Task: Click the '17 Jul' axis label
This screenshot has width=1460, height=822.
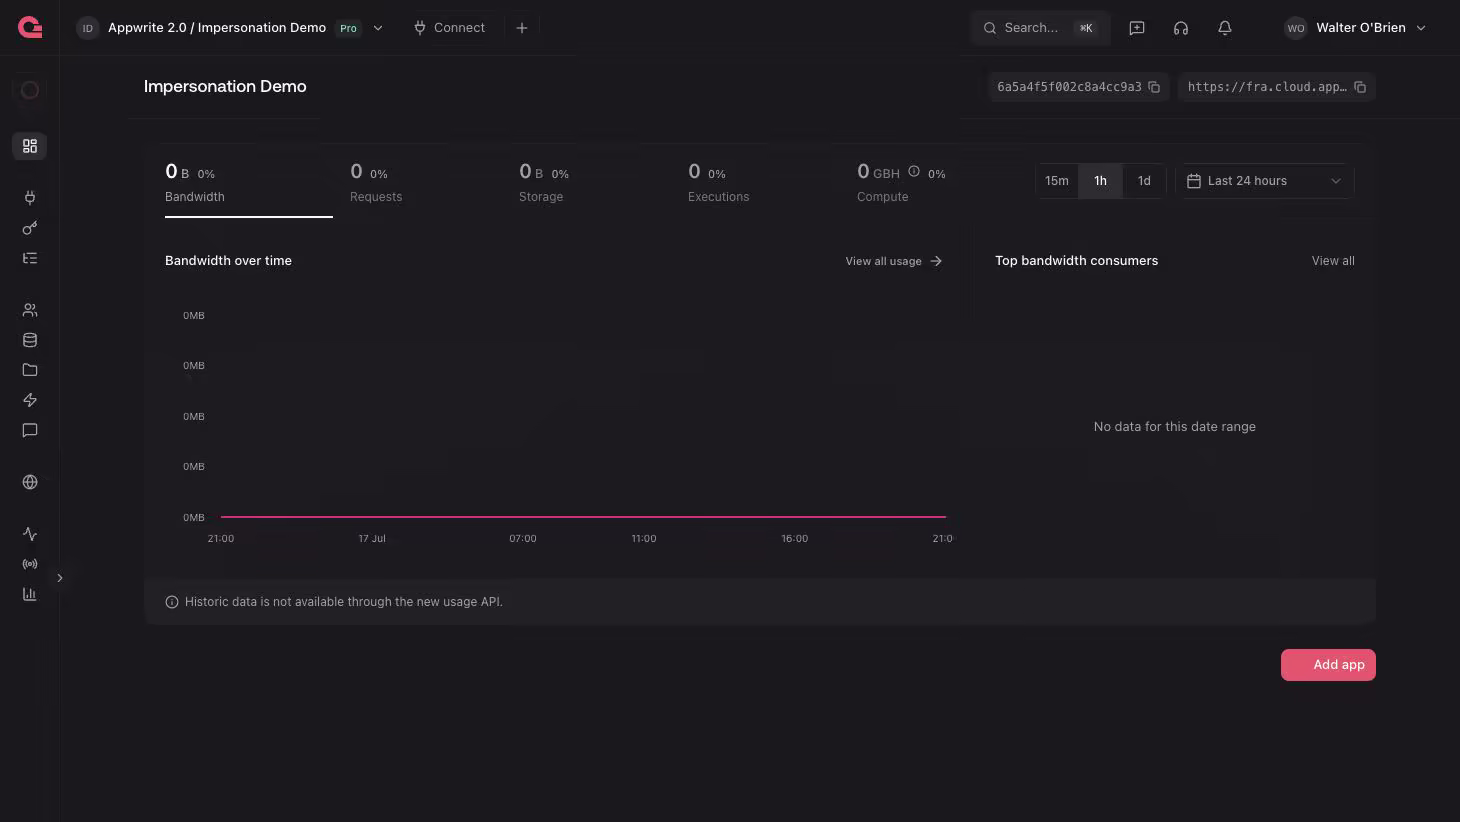Action: tap(372, 539)
